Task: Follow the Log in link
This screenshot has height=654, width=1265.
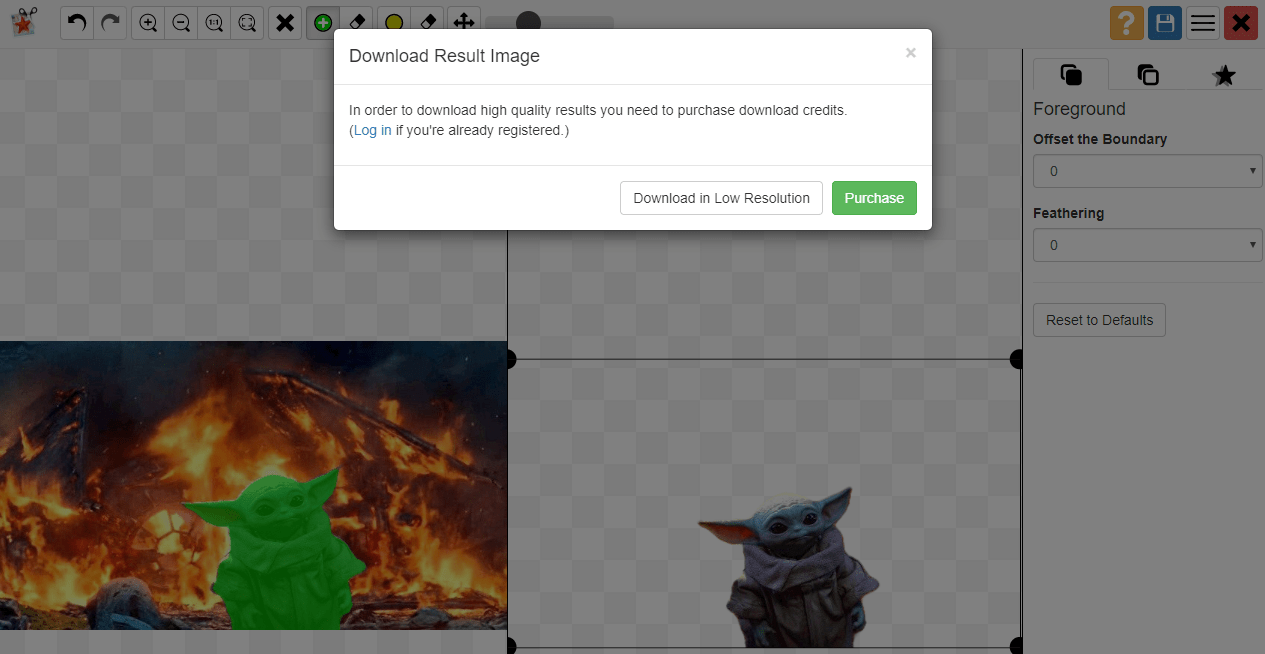Action: [x=372, y=130]
